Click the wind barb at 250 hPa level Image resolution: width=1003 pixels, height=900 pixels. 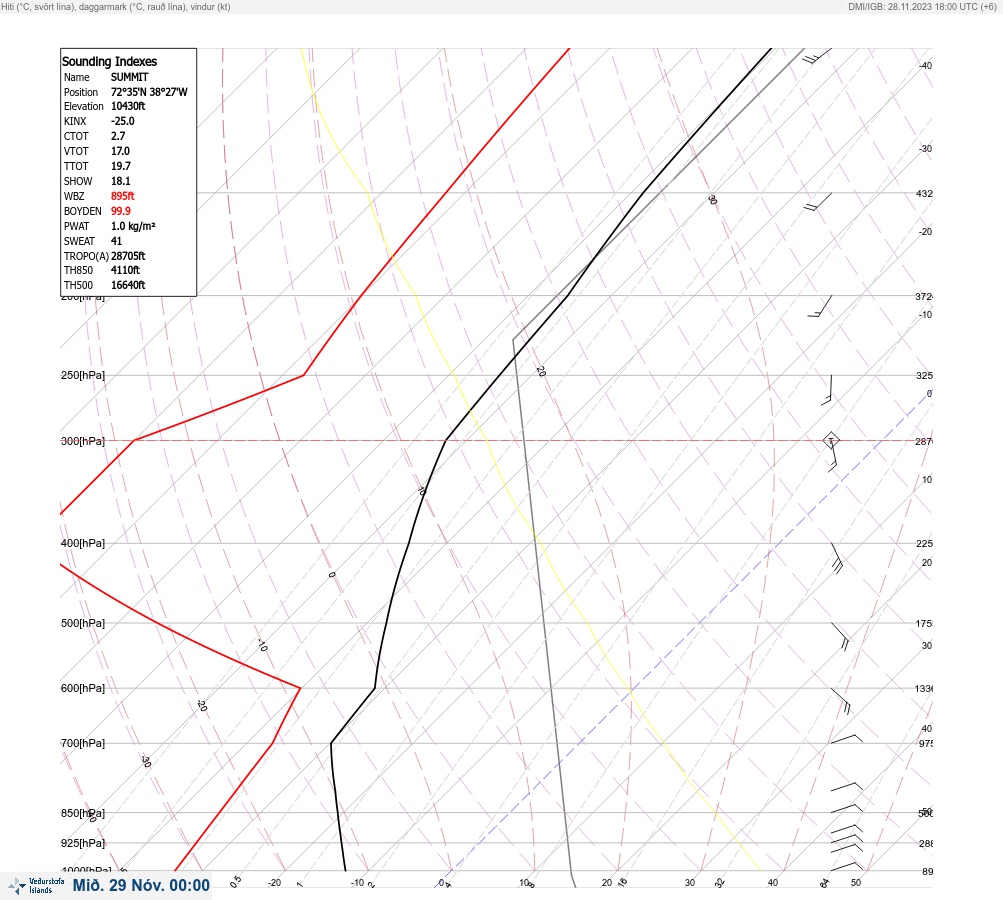(827, 390)
